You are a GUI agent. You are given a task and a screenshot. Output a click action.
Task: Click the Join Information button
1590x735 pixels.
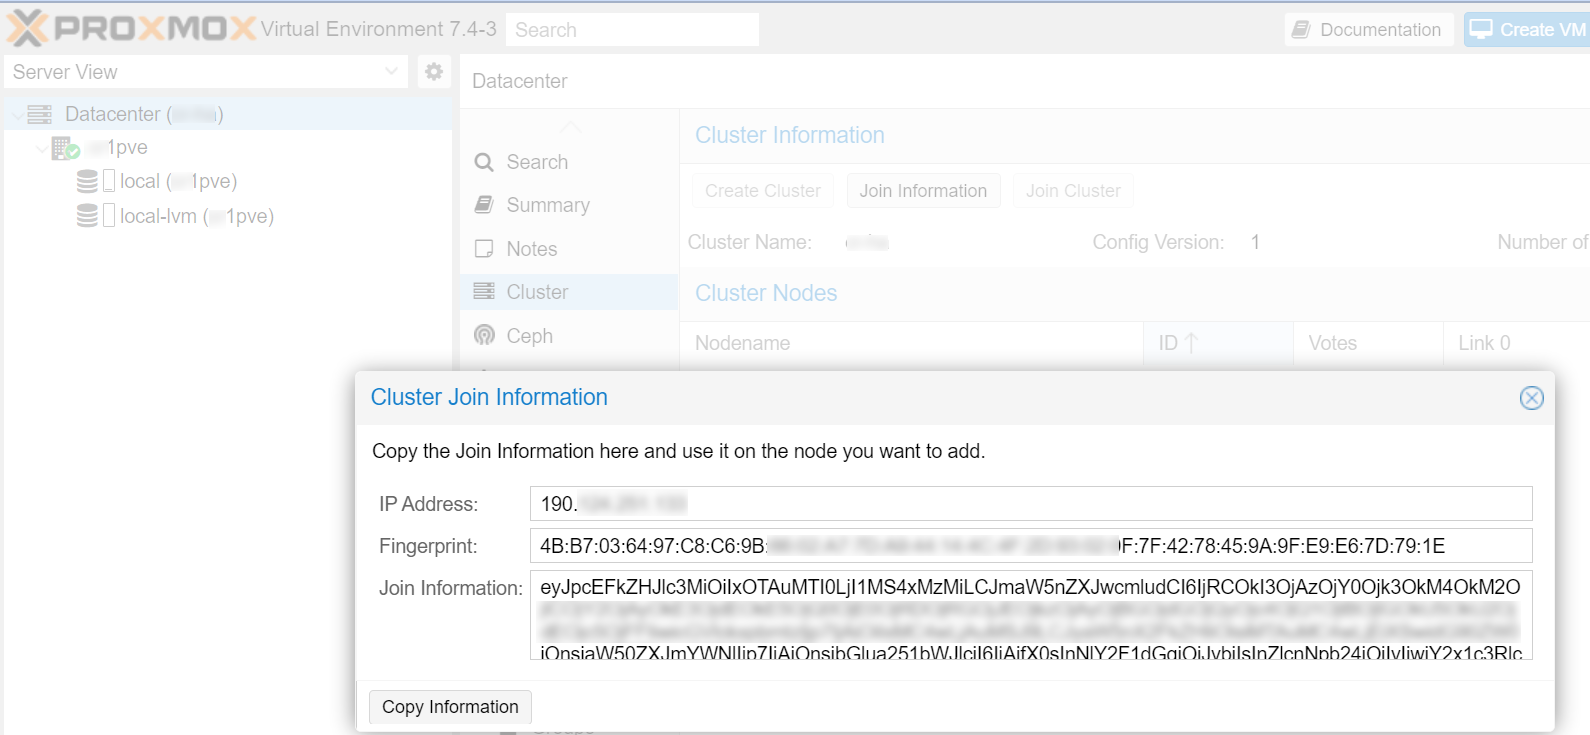click(923, 191)
